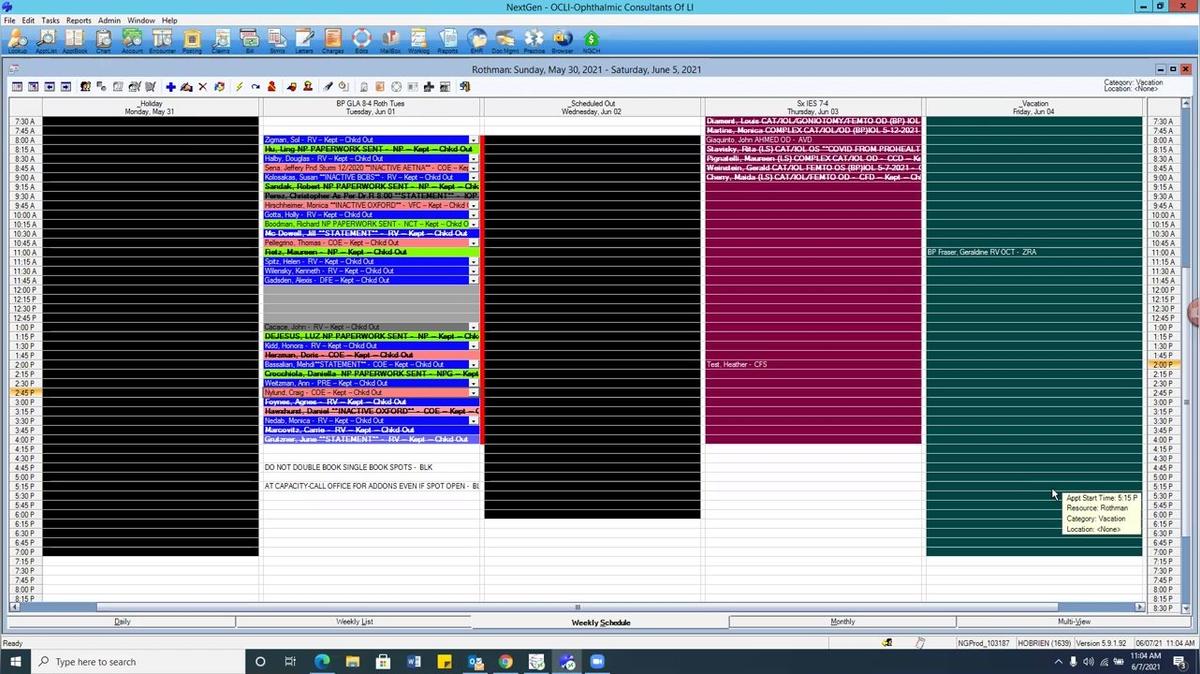Image resolution: width=1200 pixels, height=674 pixels.
Task: Click the blue plus add-appointment icon
Action: [x=169, y=86]
